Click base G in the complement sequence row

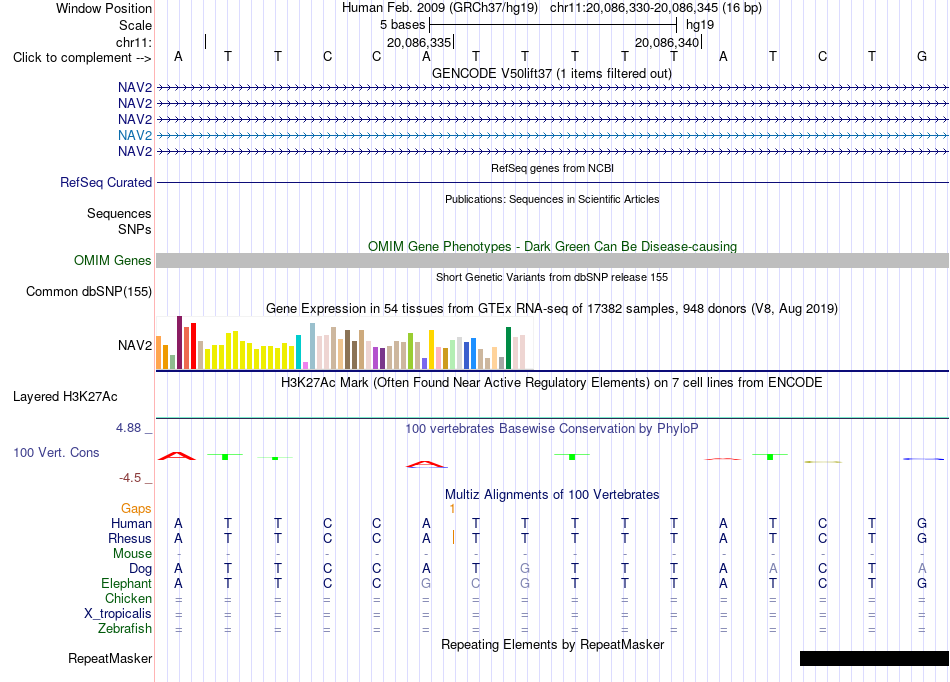click(x=922, y=56)
